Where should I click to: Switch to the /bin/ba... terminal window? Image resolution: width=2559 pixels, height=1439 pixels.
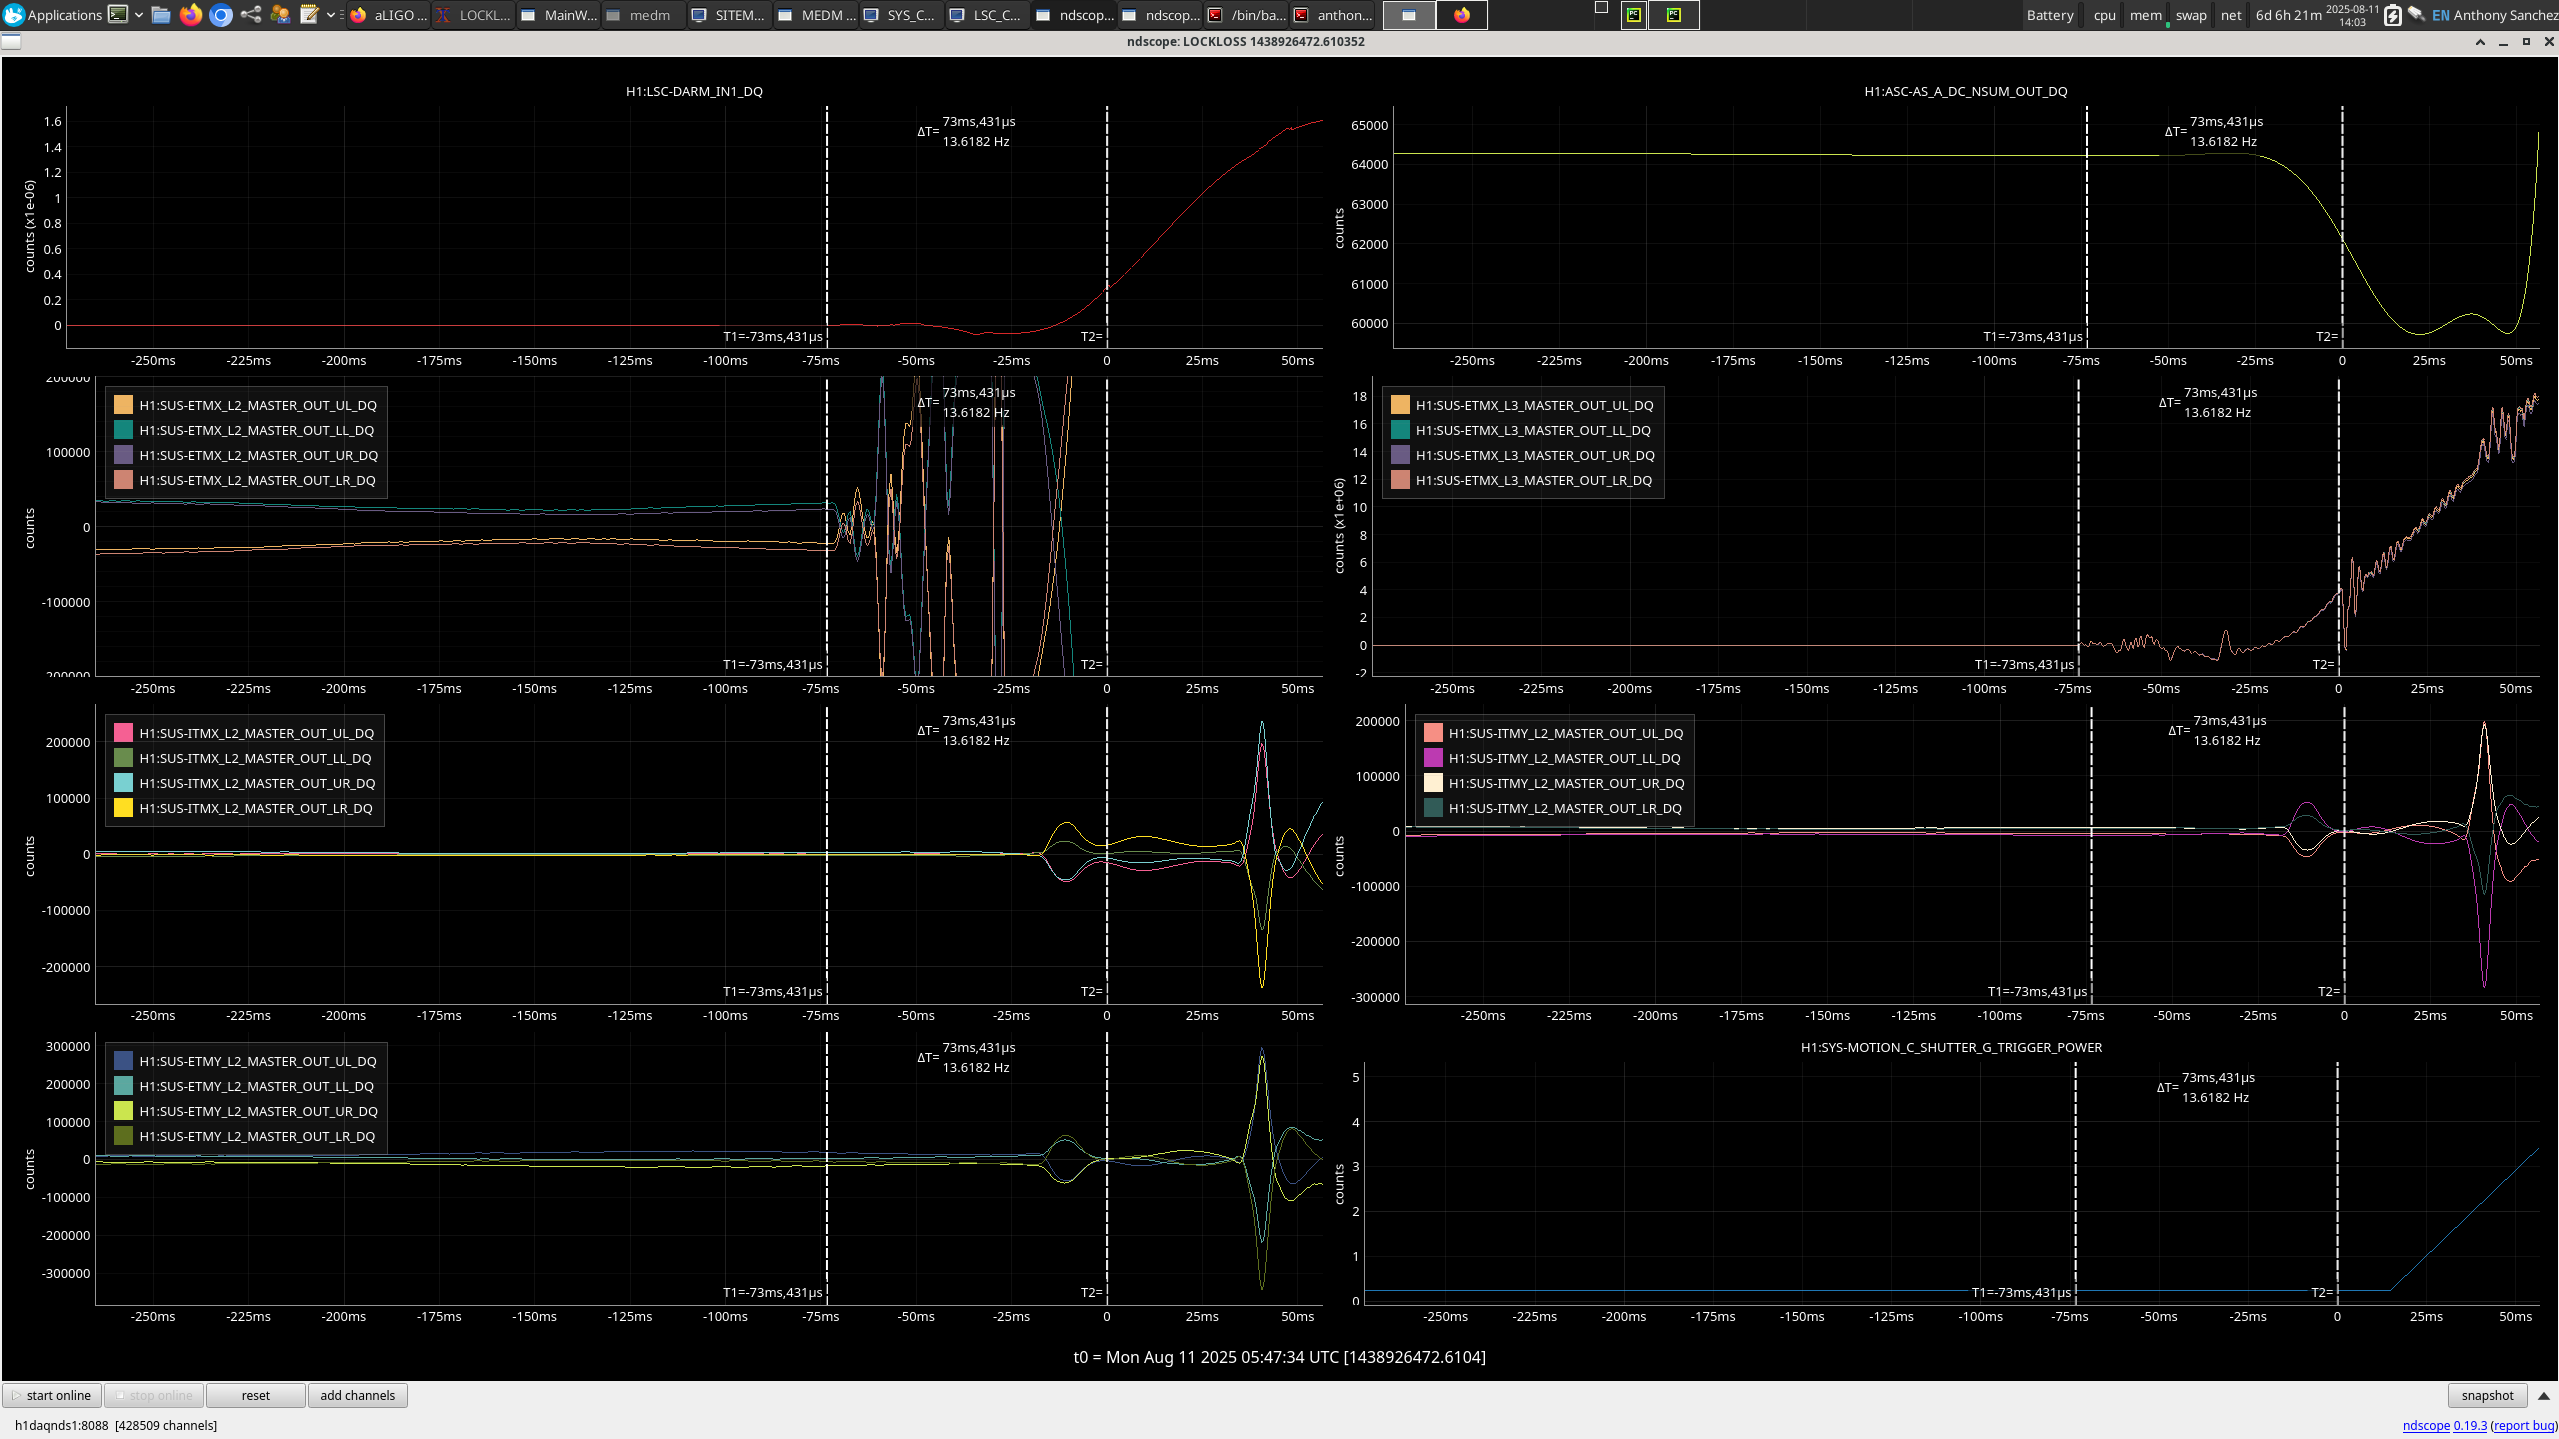[x=1248, y=15]
